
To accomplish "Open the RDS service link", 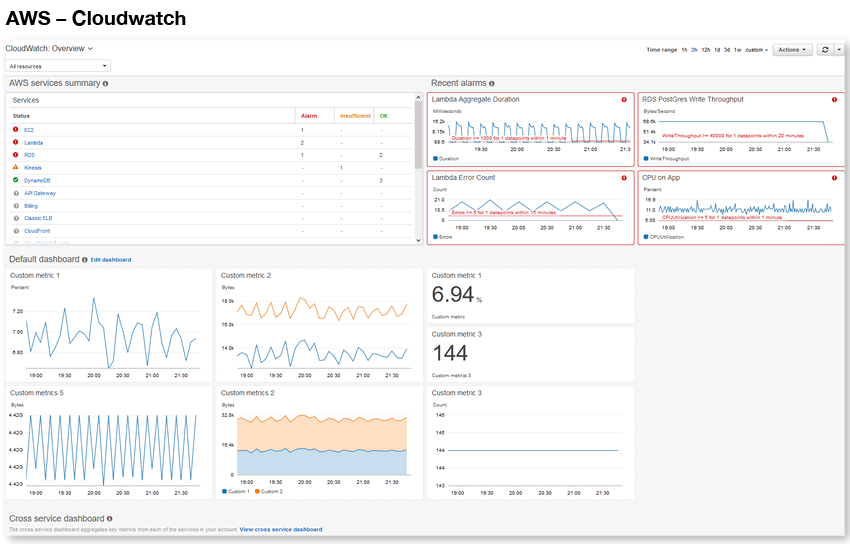I will [29, 155].
